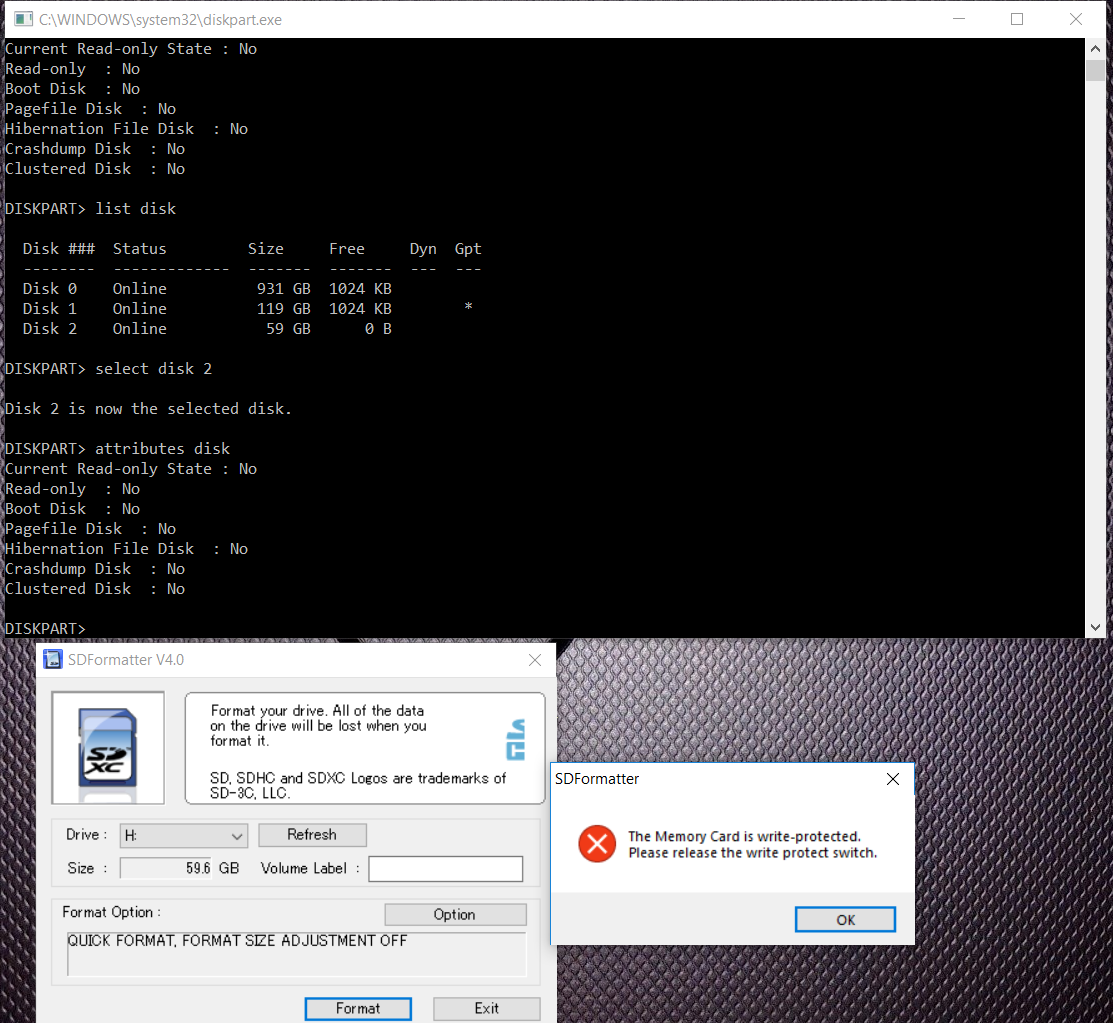Open the Drive dropdown showing H:
Screen dimensions: 1113x1023
point(184,836)
